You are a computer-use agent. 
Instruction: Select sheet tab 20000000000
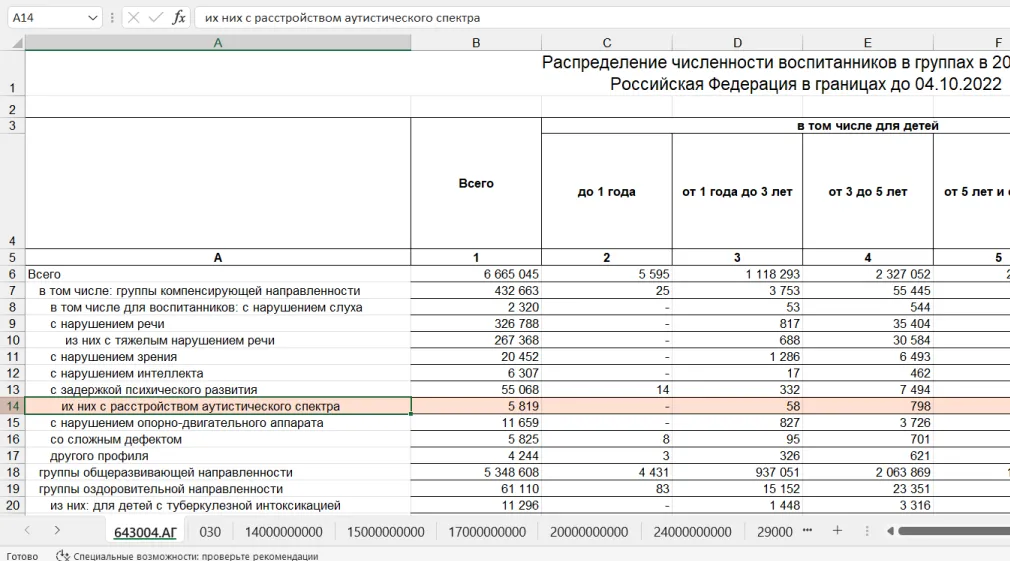[x=590, y=532]
